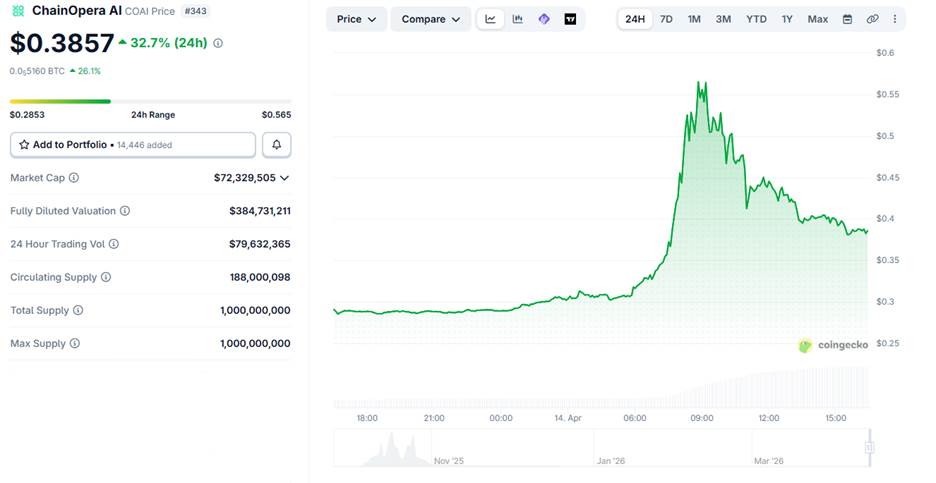Open the Price dropdown
Screen dimensions: 936x483
click(356, 19)
